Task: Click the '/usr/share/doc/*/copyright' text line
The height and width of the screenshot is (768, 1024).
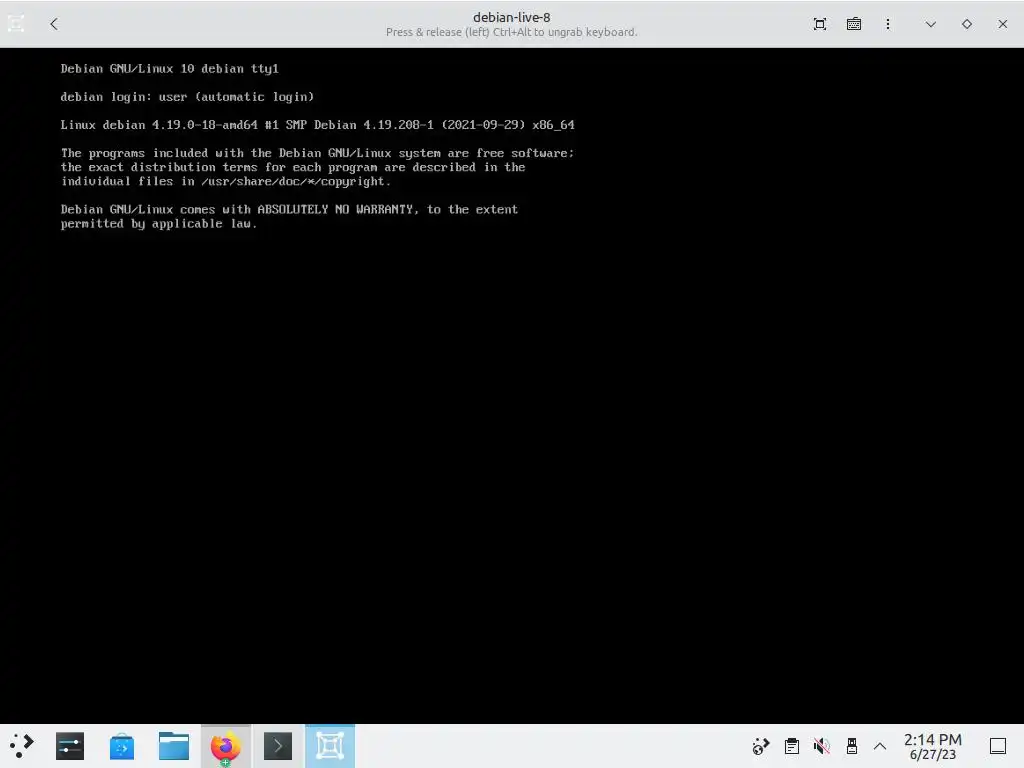Action: pyautogui.click(x=226, y=182)
